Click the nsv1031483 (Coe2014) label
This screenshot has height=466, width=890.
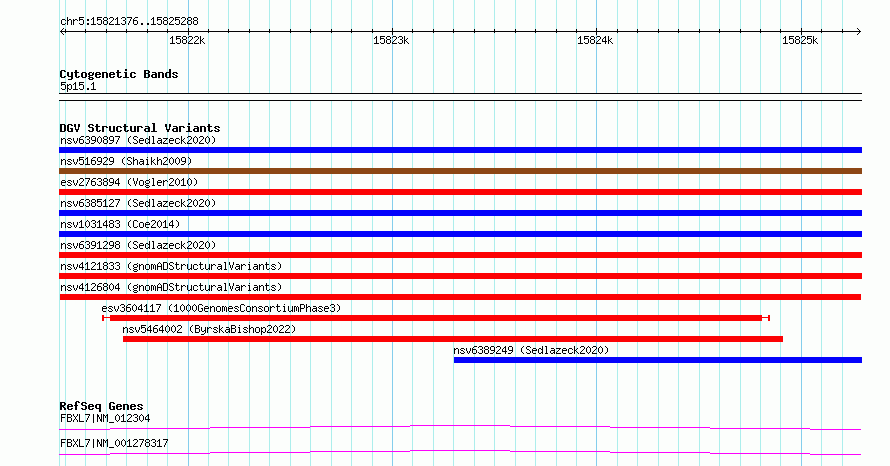[120, 224]
